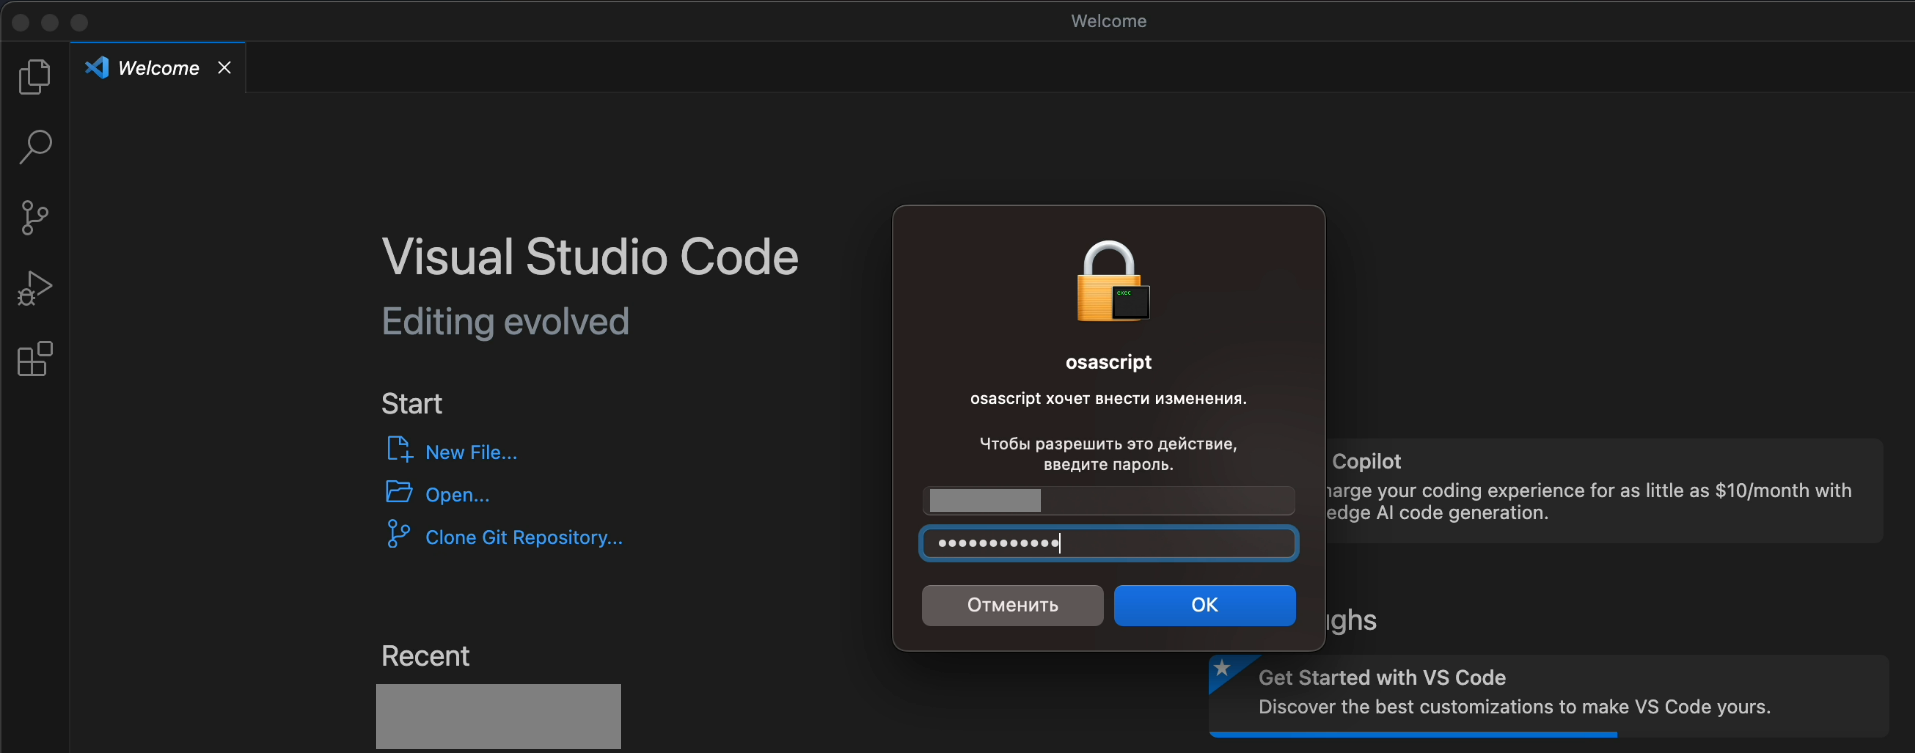Select the Welcome editor tab
Image resolution: width=1915 pixels, height=753 pixels.
coord(158,68)
